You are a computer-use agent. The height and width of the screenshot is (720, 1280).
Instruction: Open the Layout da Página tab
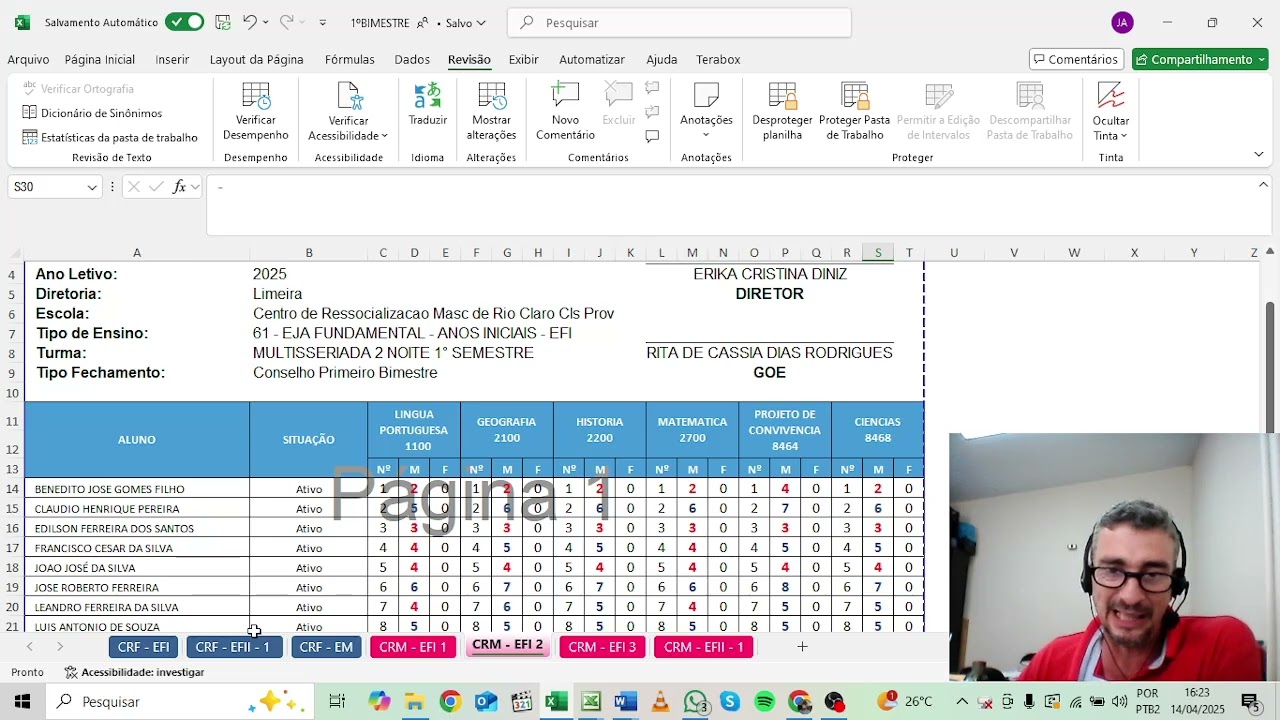[x=256, y=60]
